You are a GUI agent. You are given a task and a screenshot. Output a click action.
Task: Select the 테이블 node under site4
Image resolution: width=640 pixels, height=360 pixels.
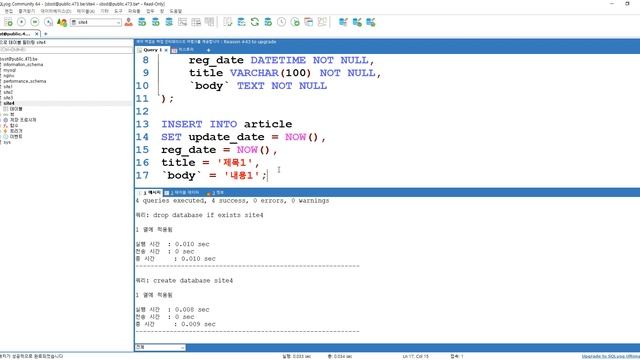(16, 109)
